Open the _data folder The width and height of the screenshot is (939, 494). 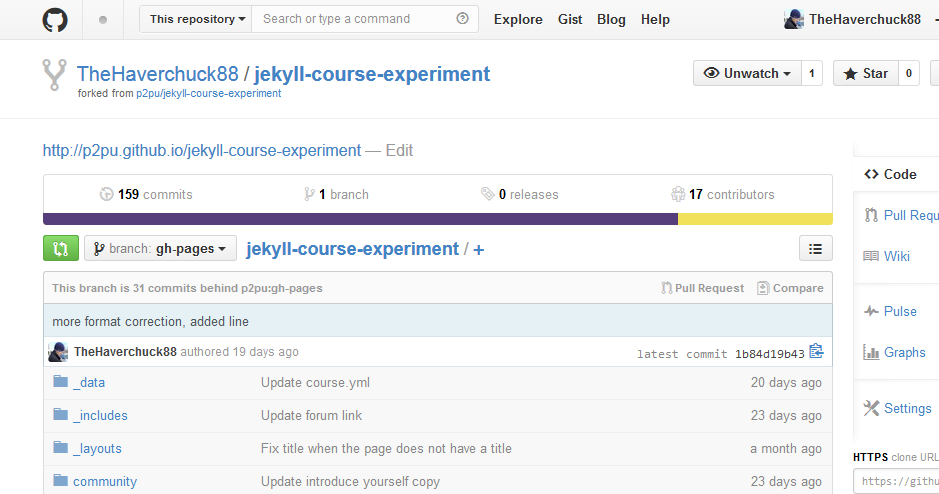(89, 382)
